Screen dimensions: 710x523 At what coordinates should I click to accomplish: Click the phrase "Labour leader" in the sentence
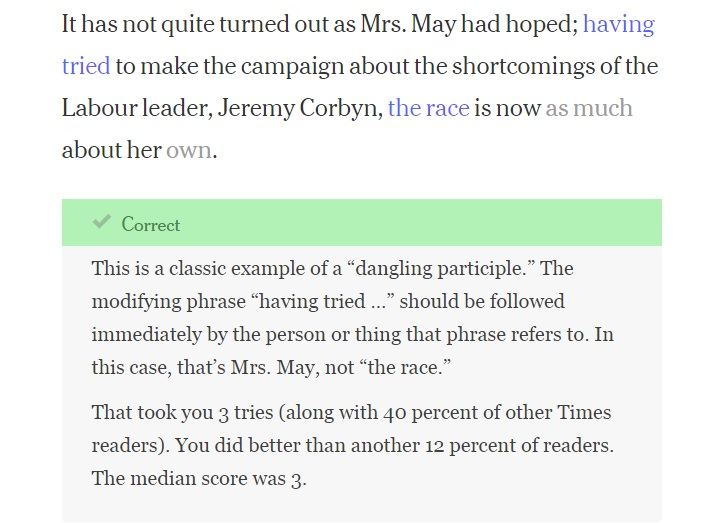coord(137,108)
